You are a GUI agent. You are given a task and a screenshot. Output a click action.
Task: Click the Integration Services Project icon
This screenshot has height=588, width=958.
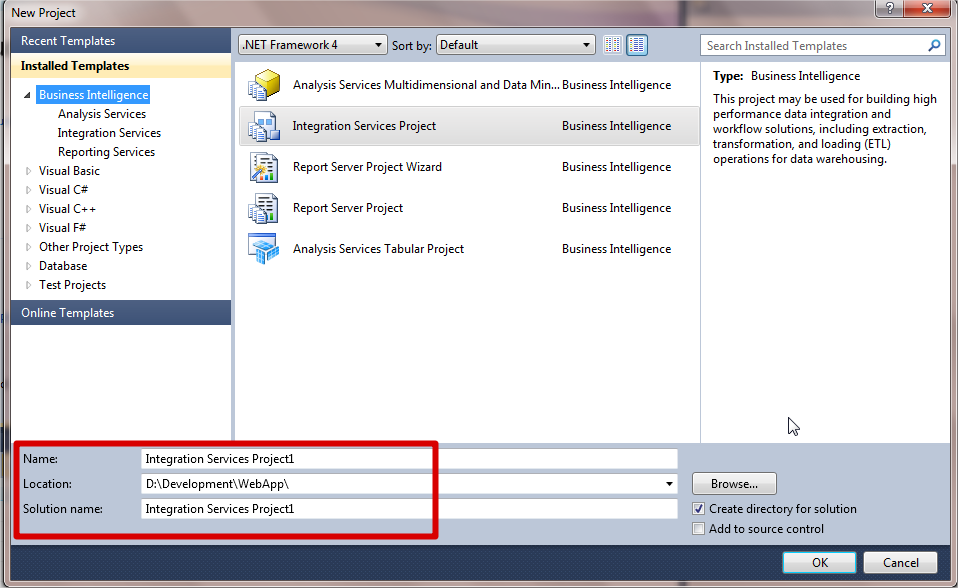pos(263,127)
